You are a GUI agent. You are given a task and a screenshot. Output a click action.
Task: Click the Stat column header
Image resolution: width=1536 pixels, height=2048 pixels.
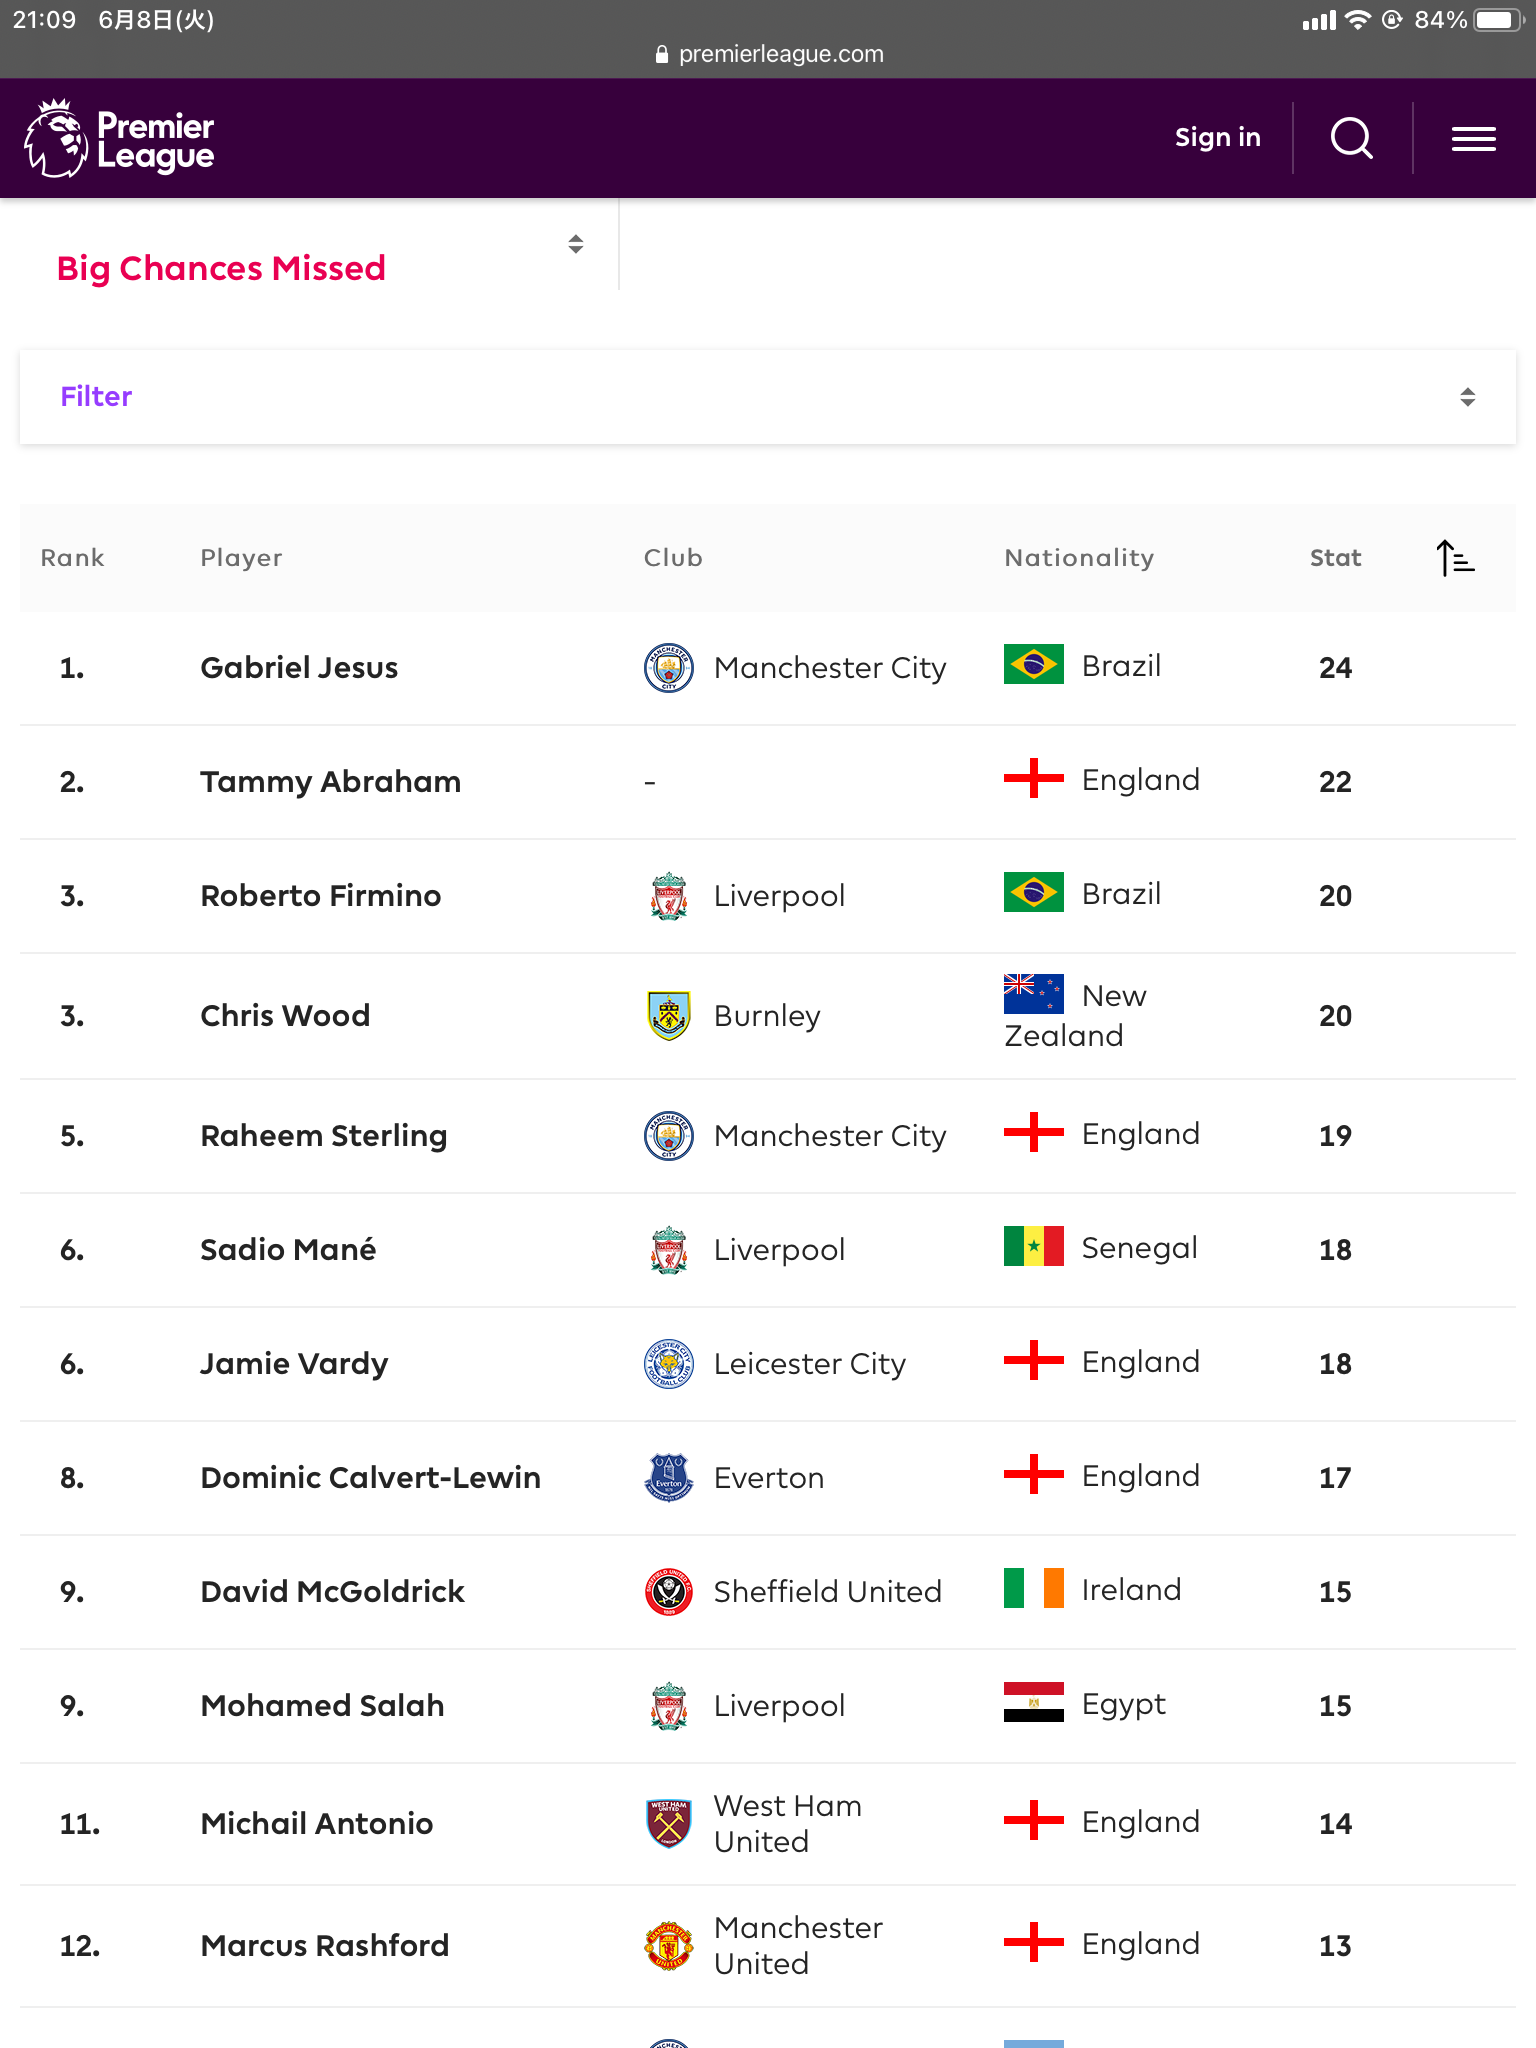click(1335, 558)
